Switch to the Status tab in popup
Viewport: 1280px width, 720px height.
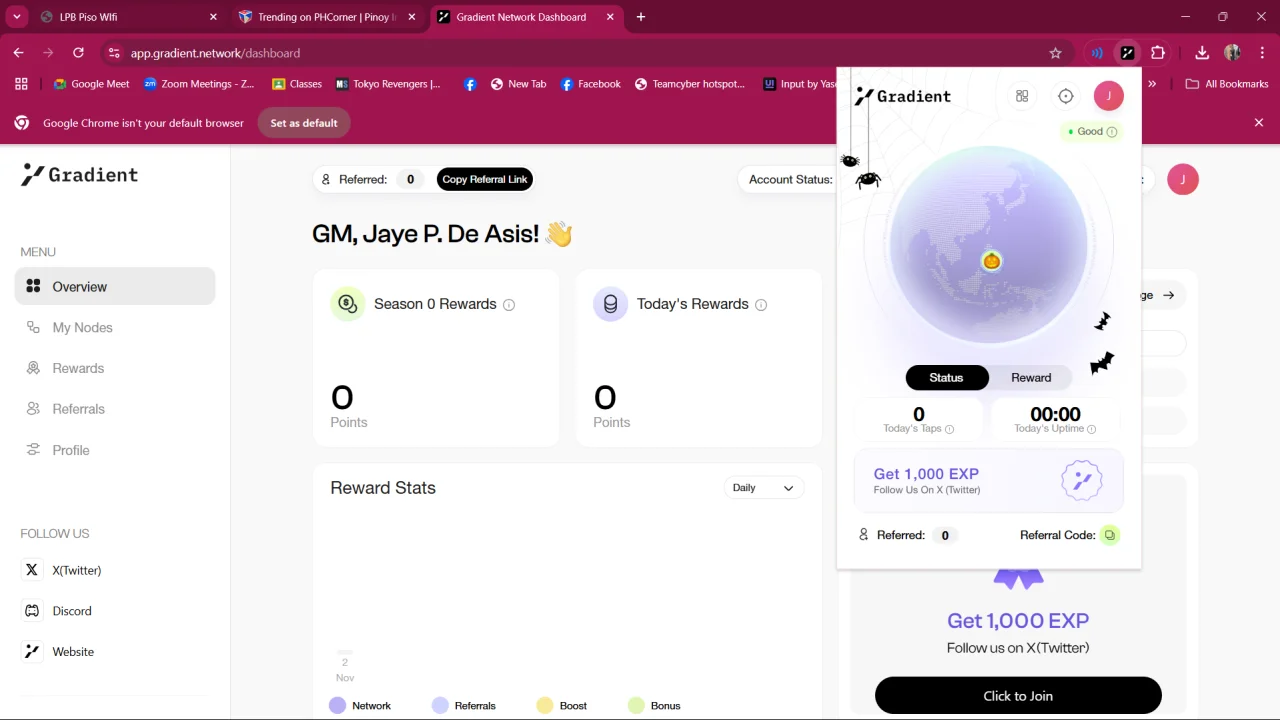pos(946,378)
